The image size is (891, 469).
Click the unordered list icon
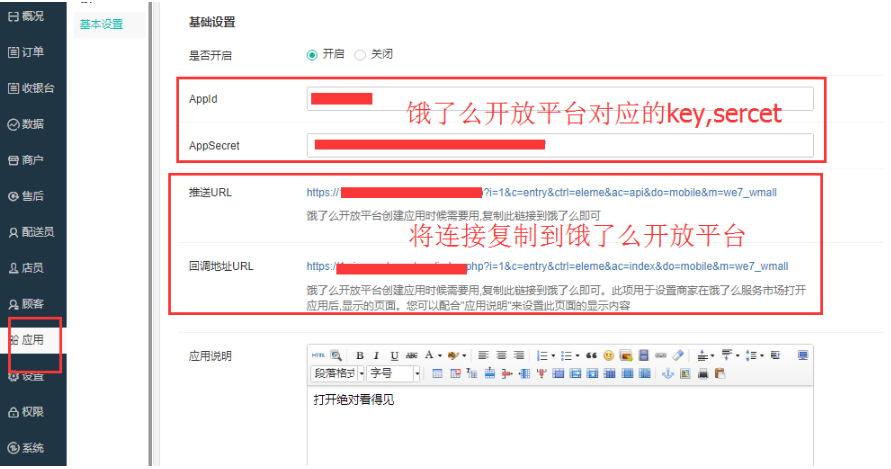click(567, 355)
